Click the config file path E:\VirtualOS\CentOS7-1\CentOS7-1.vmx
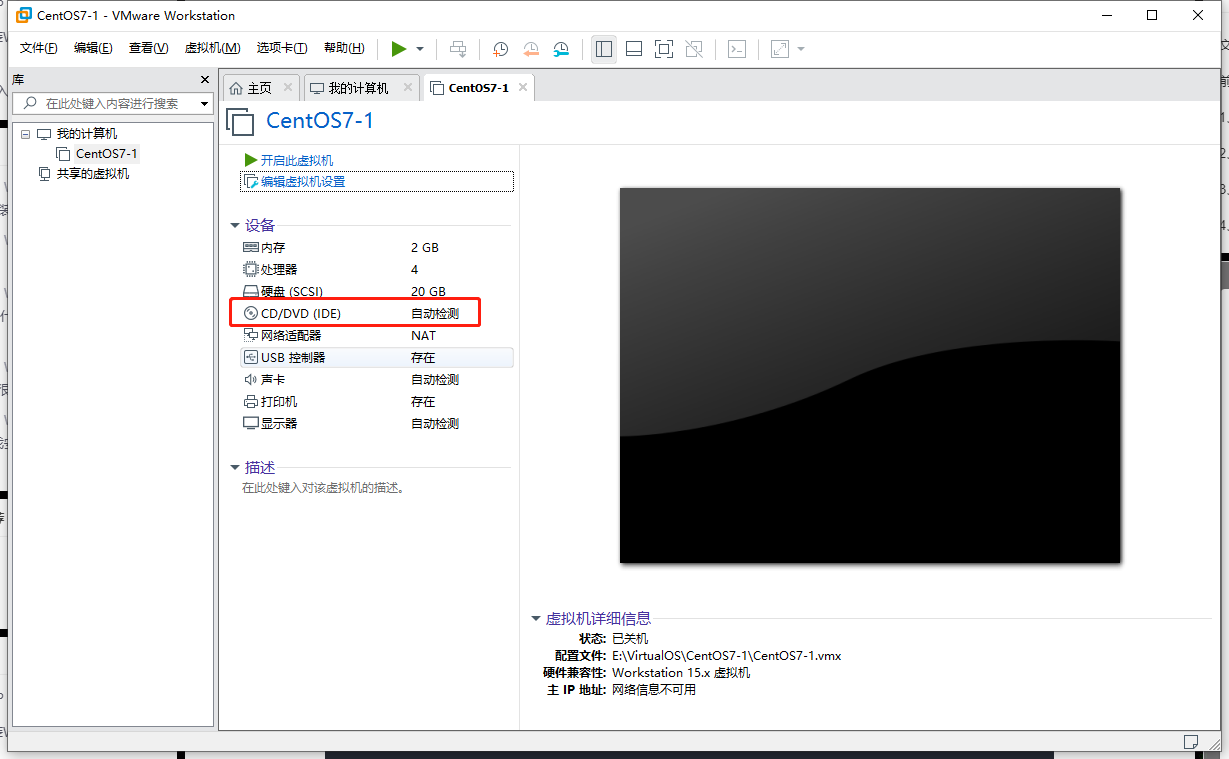 coord(729,656)
